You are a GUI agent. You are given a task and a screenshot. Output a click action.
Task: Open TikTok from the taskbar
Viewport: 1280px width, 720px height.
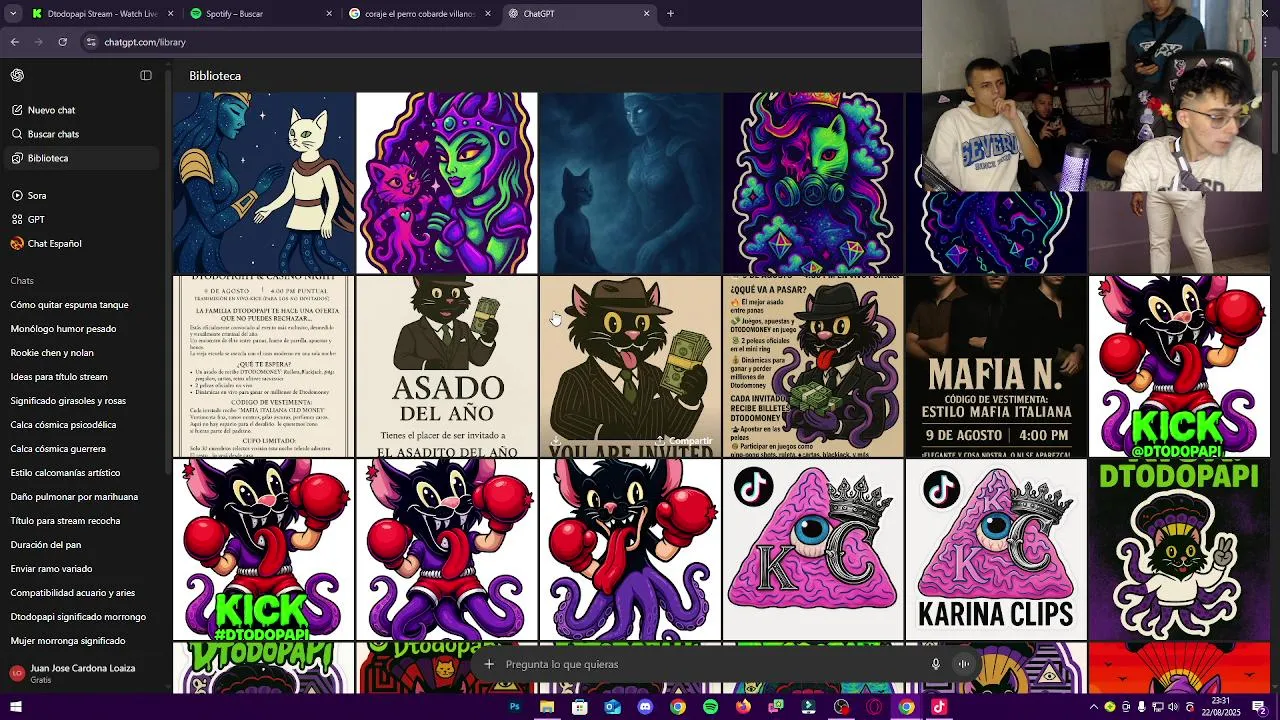tap(939, 707)
